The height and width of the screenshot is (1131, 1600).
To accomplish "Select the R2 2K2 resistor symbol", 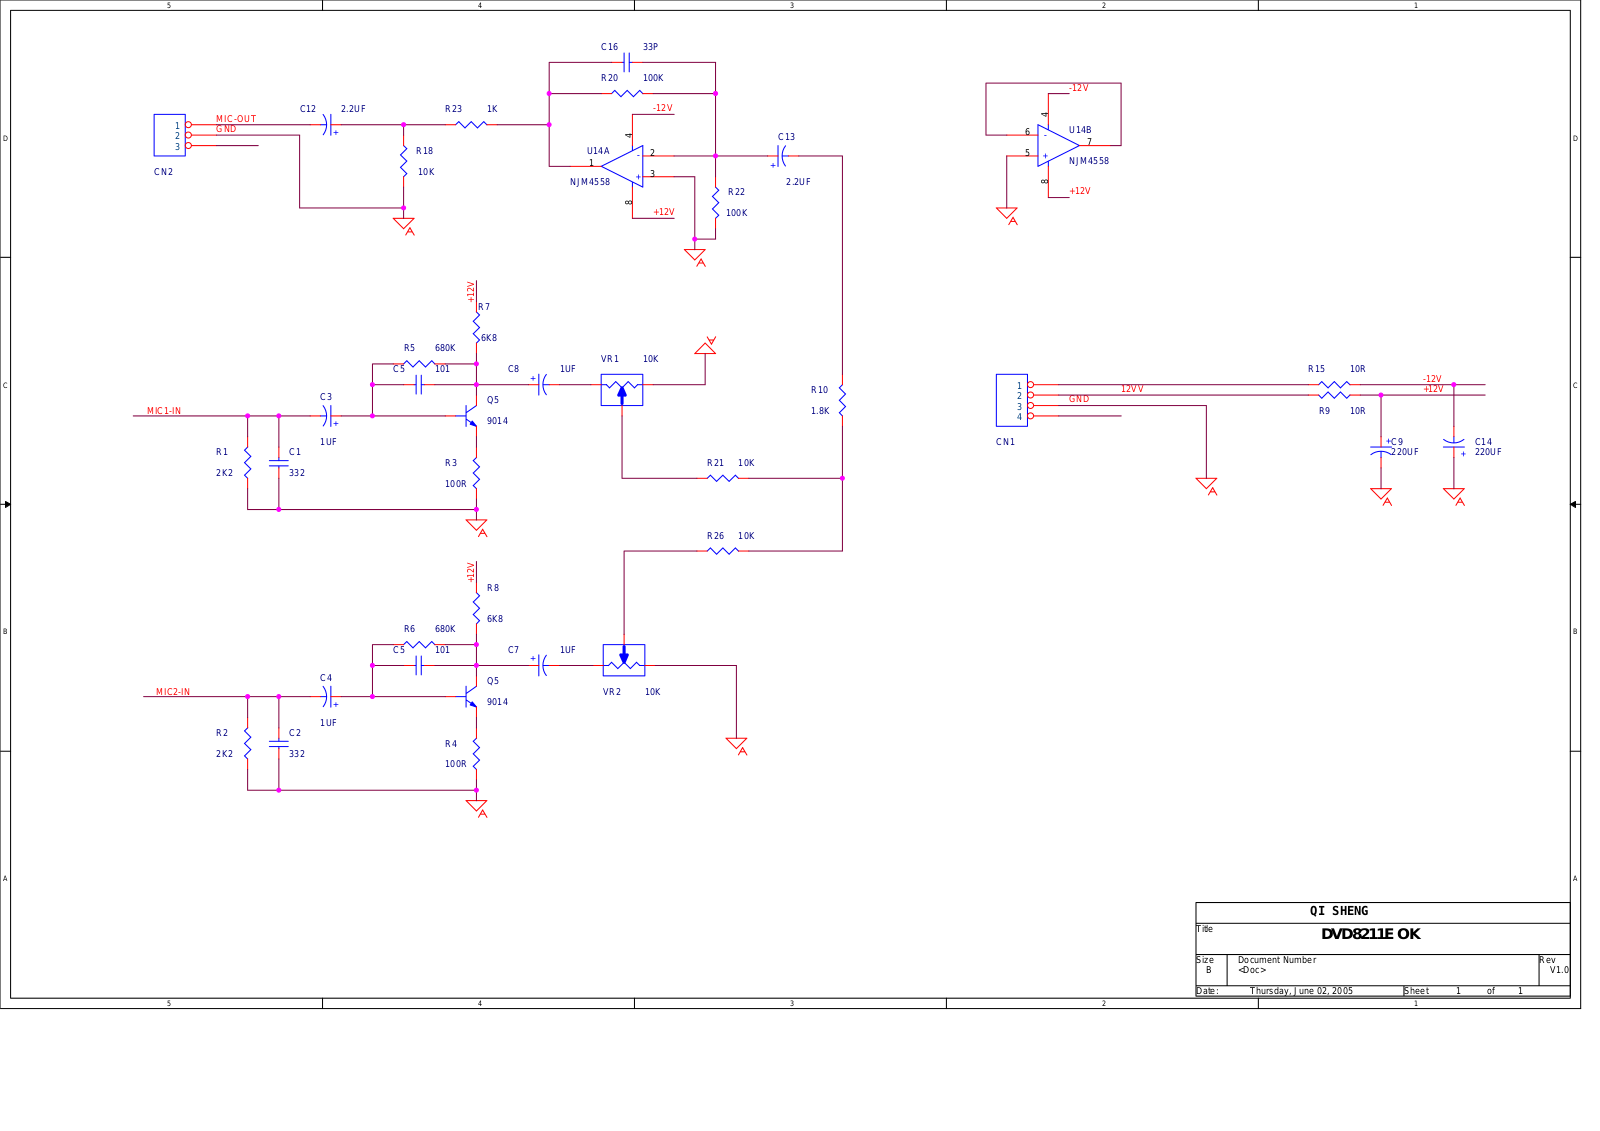I will (247, 743).
